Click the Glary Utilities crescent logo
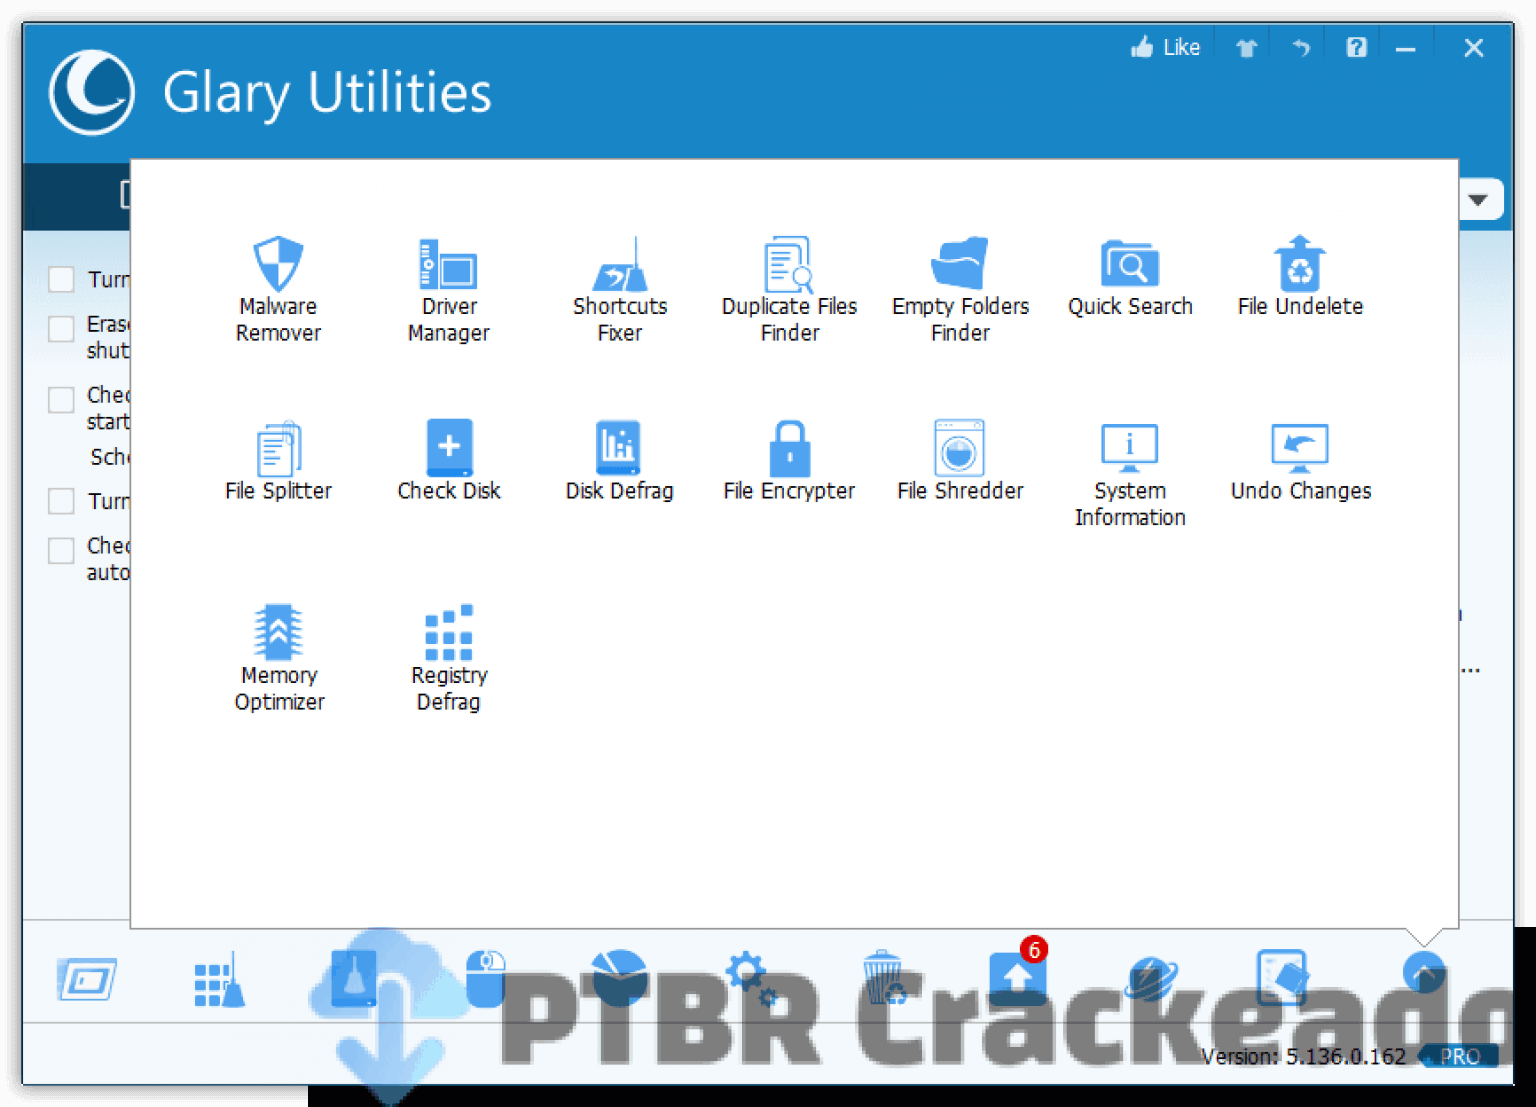The width and height of the screenshot is (1536, 1107). (91, 93)
